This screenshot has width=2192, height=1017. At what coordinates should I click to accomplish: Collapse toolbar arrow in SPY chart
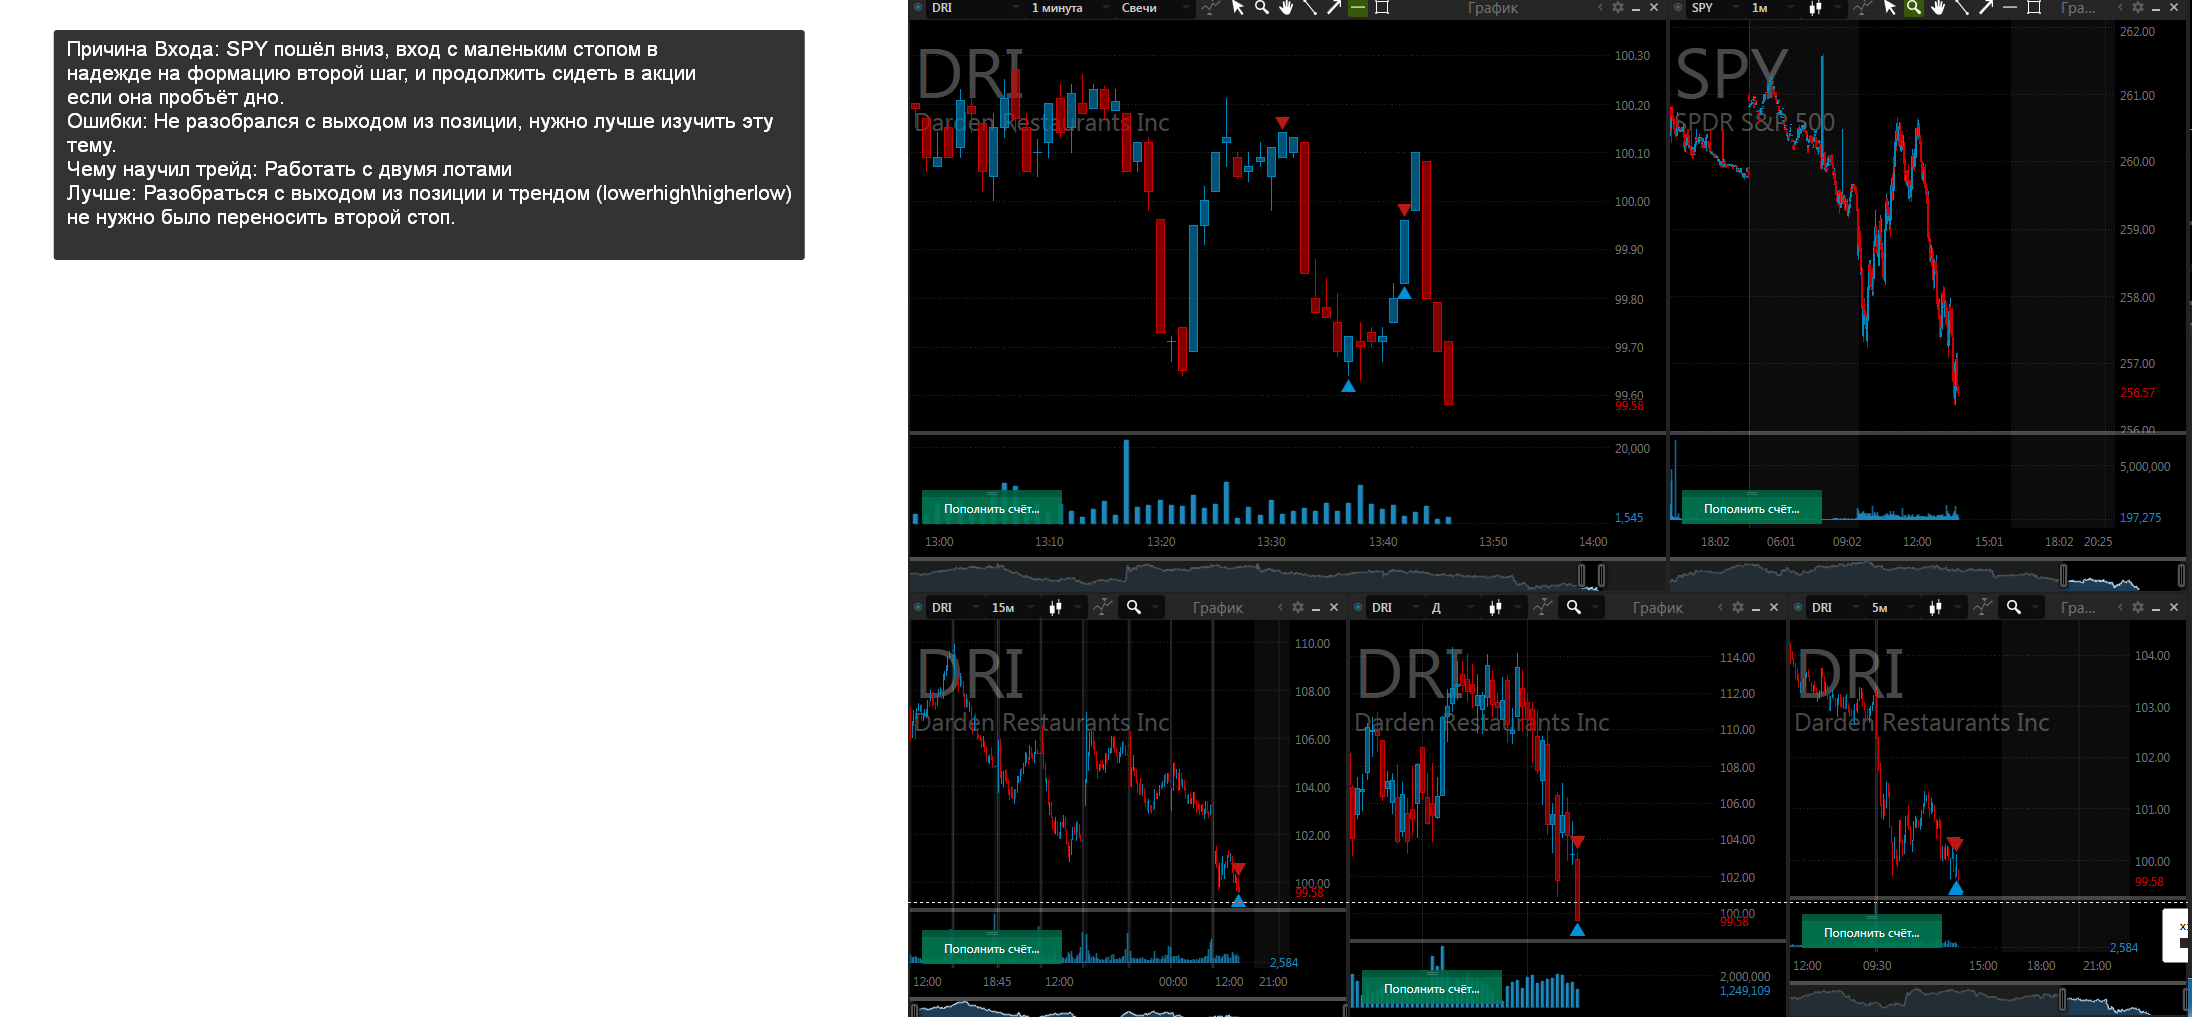coord(2120,8)
